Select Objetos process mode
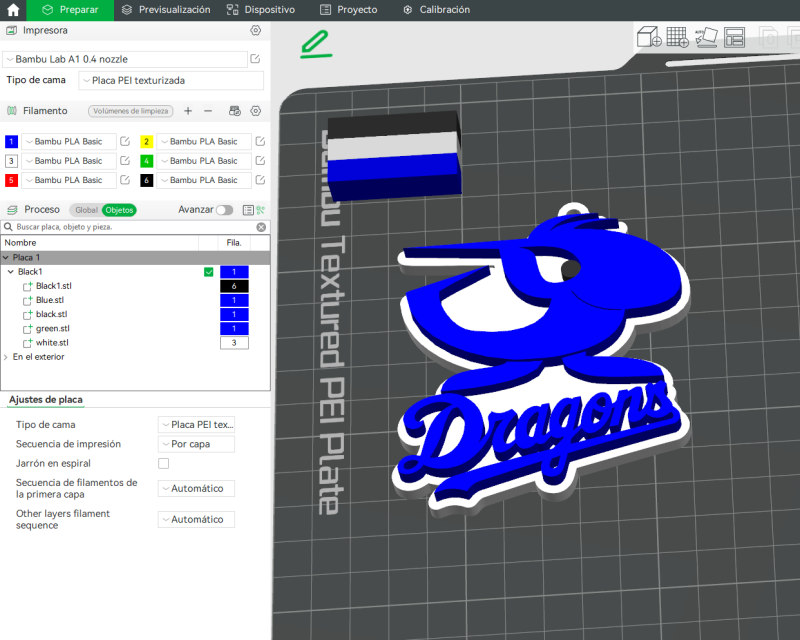 (x=119, y=210)
